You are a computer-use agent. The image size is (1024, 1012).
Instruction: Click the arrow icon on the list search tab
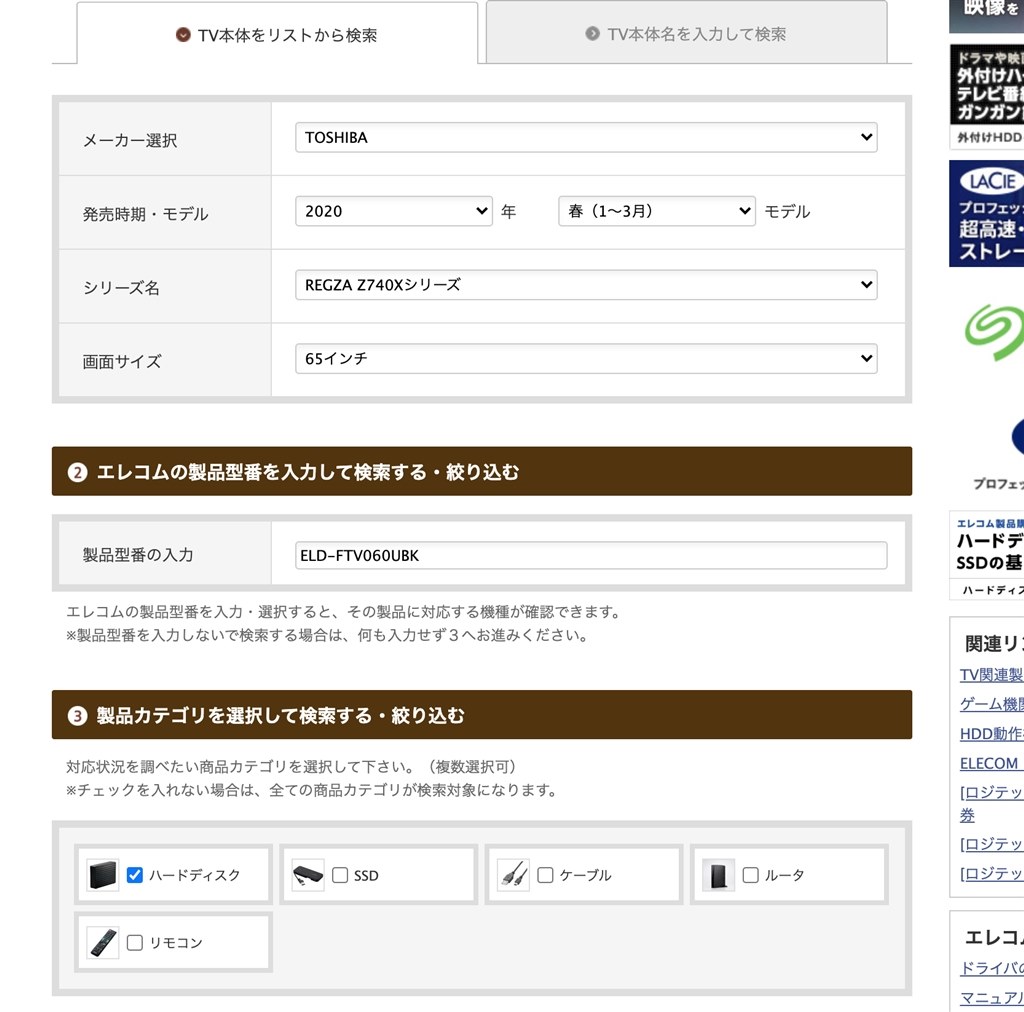coord(184,35)
